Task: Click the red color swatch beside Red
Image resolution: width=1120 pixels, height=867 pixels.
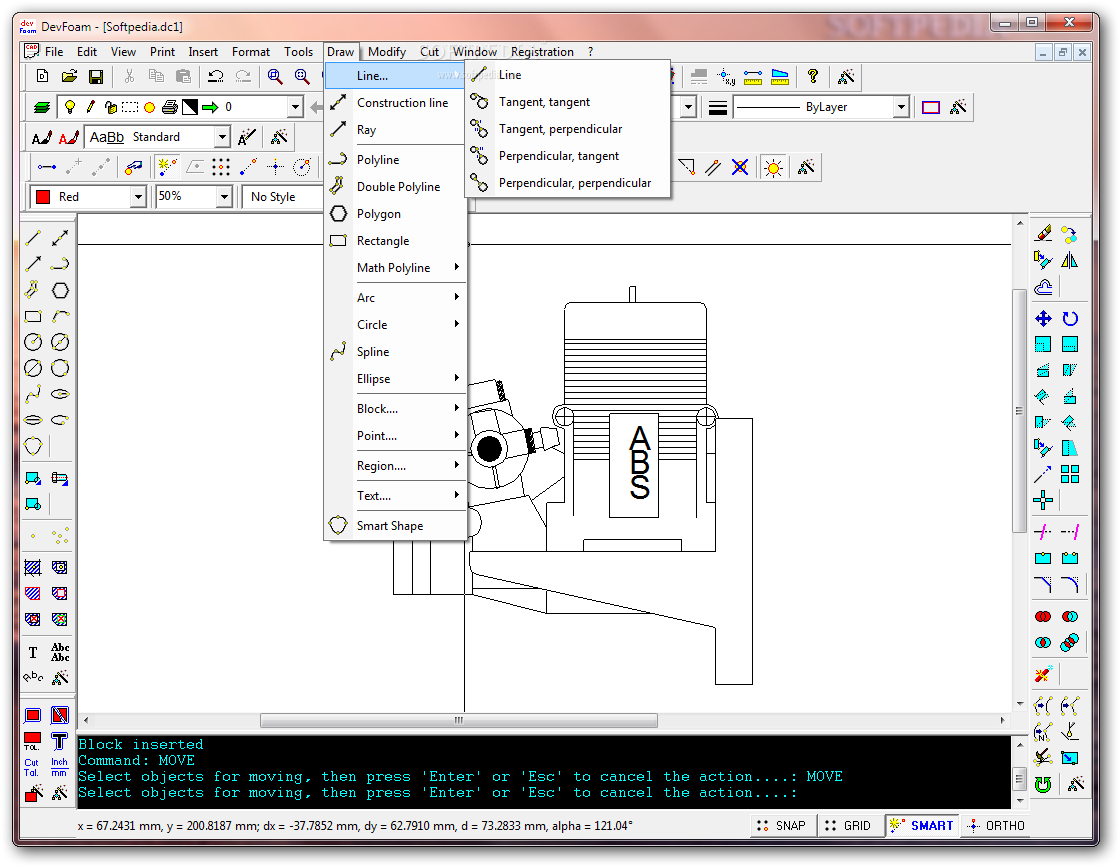Action: pyautogui.click(x=43, y=197)
